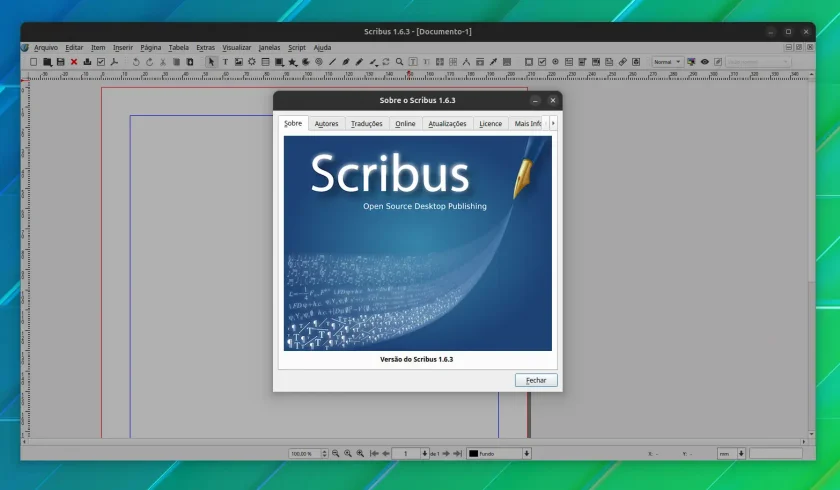Adjust the 100,00 % zoom stepper
This screenshot has width=840, height=490.
click(x=324, y=454)
